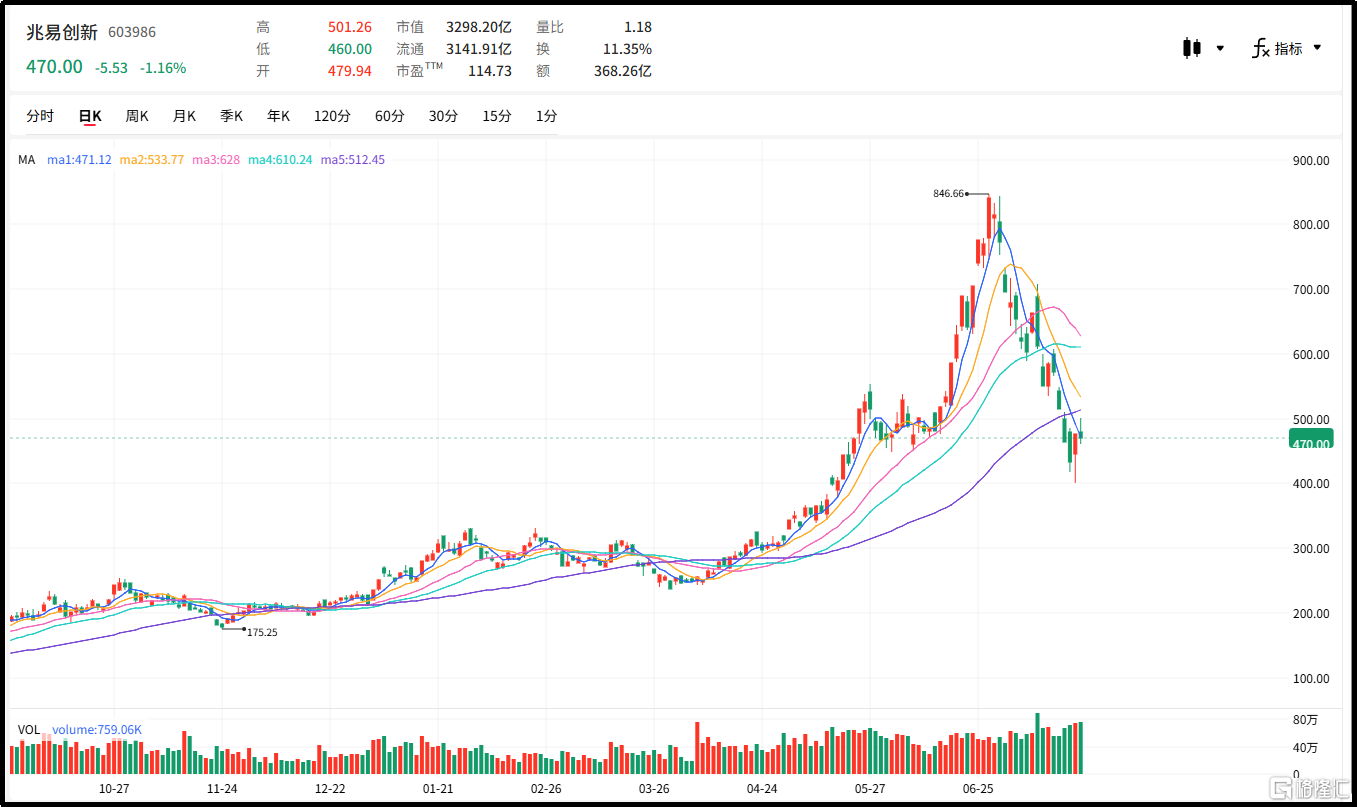This screenshot has width=1357, height=807.
Task: Select the 季K quarterly chart
Action: coord(231,116)
